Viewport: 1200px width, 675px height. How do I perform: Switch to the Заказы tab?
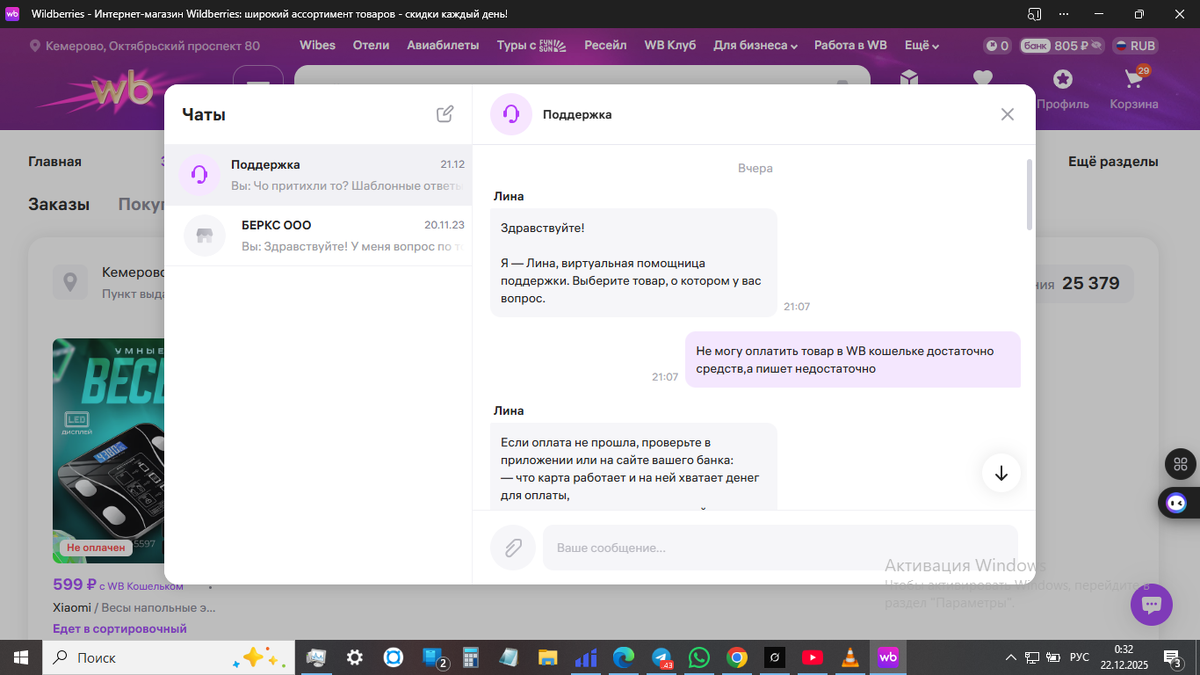59,204
